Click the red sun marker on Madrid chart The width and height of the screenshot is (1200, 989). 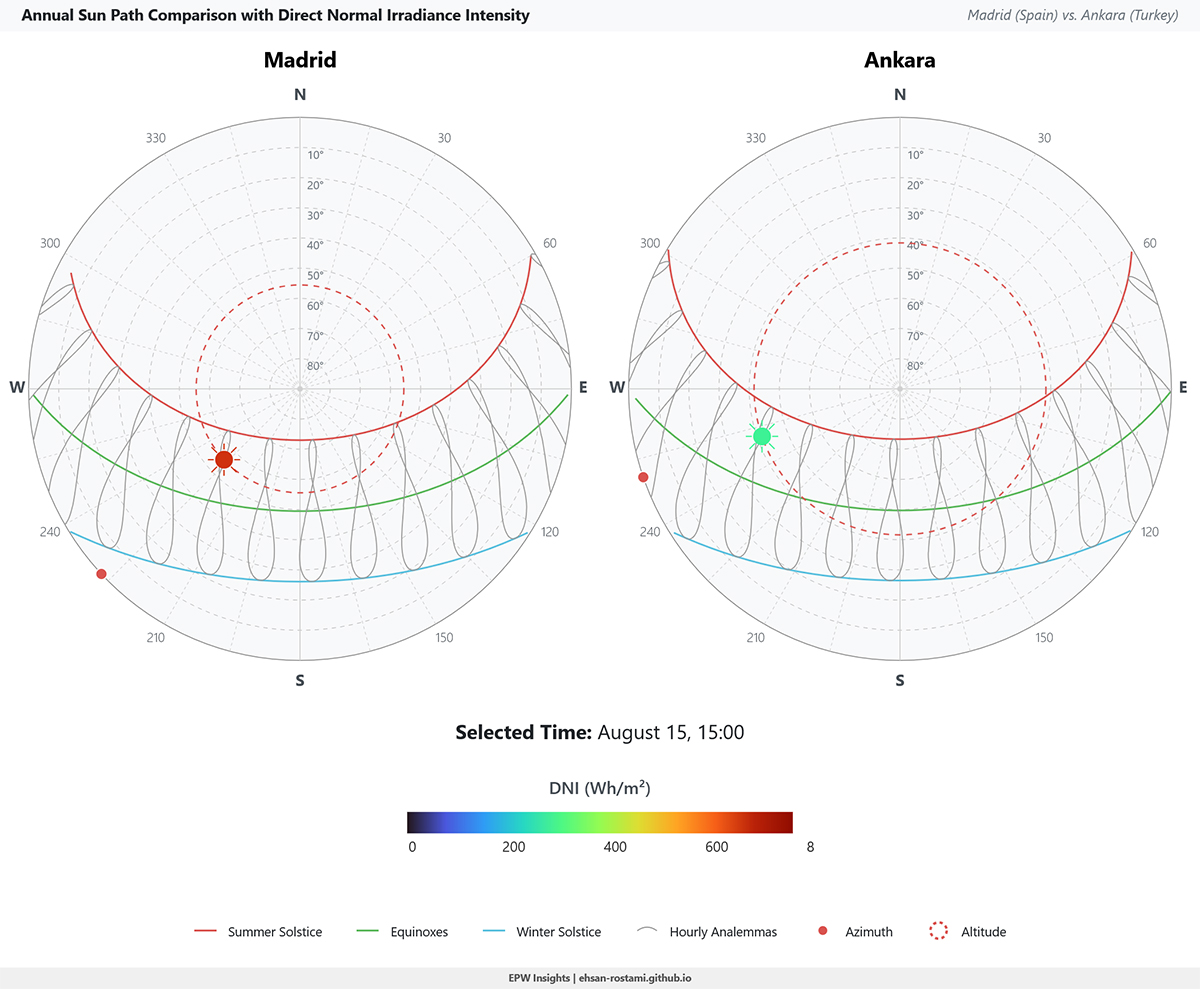(224, 460)
